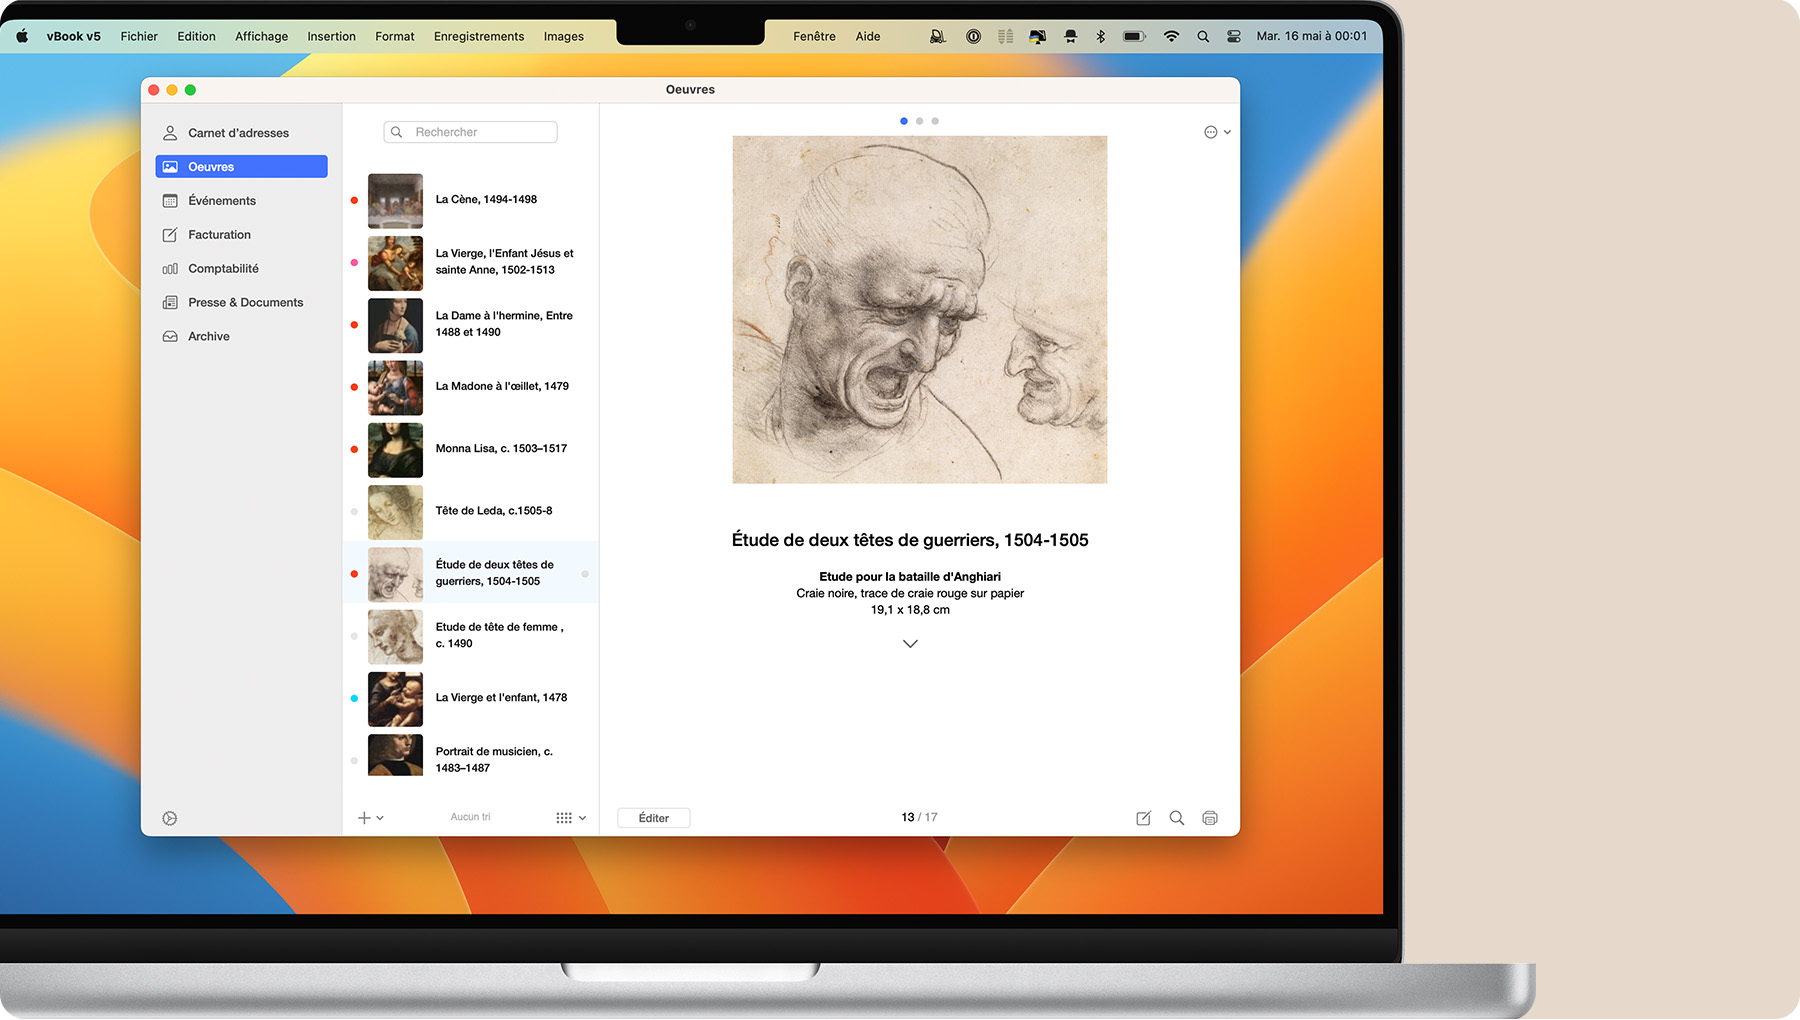Click the 13 / 17 record counter

[x=919, y=817]
